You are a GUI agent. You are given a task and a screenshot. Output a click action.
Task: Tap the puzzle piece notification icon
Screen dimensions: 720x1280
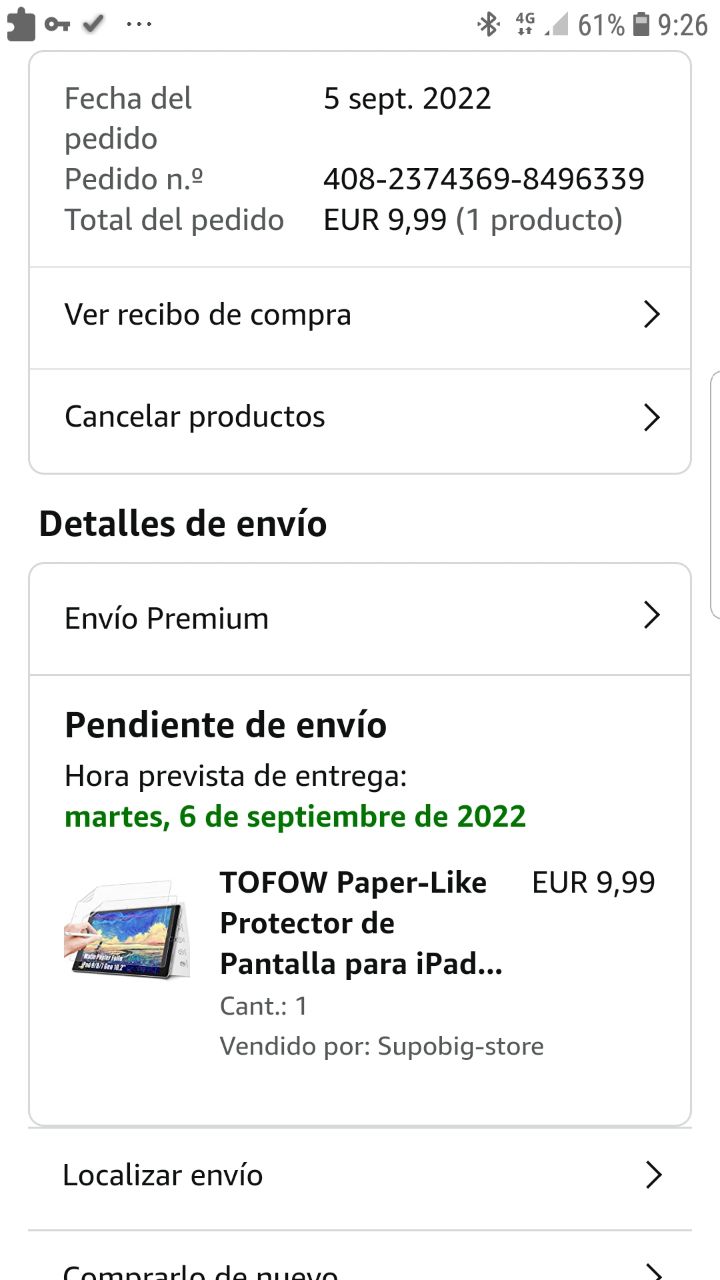(20, 24)
